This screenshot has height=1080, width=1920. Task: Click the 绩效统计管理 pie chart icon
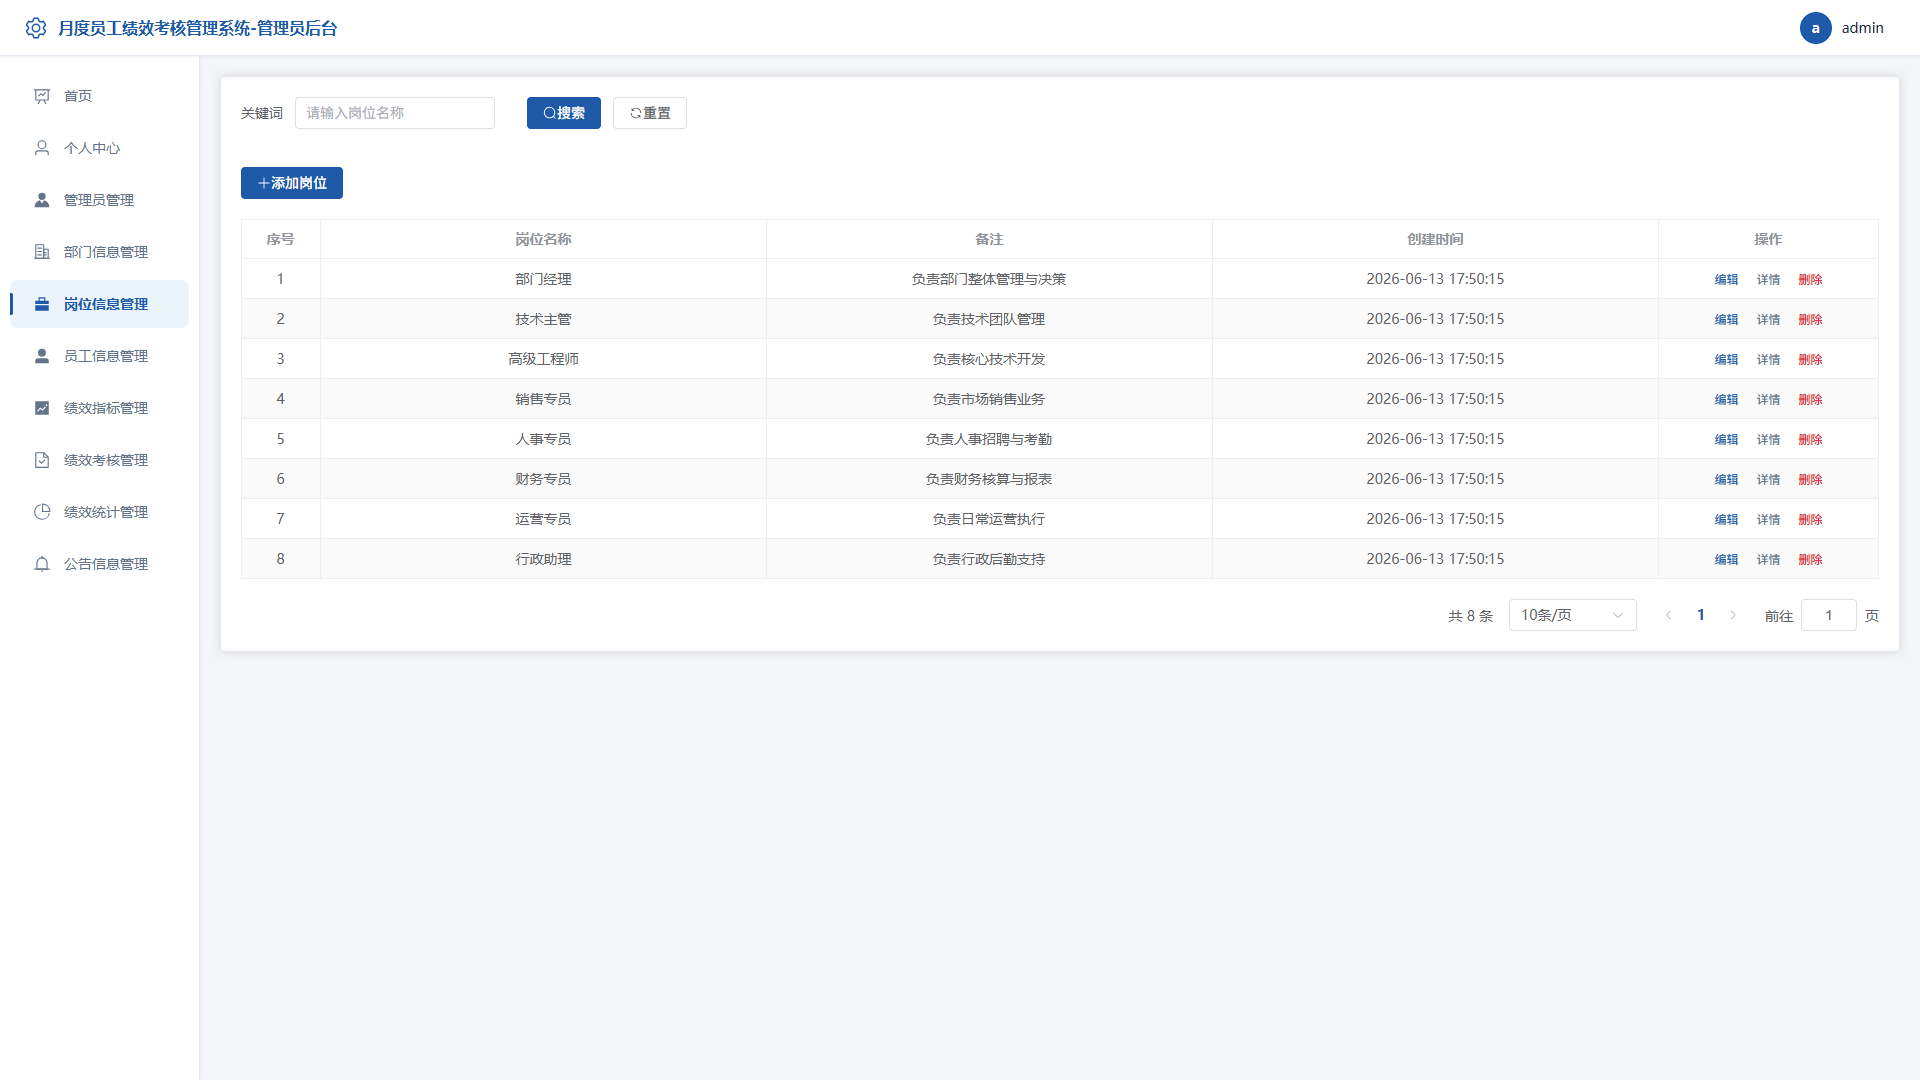pyautogui.click(x=42, y=512)
